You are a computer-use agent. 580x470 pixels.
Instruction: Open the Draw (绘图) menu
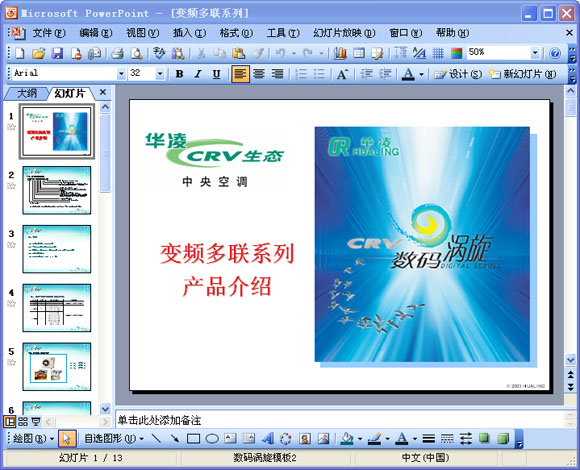[34, 439]
